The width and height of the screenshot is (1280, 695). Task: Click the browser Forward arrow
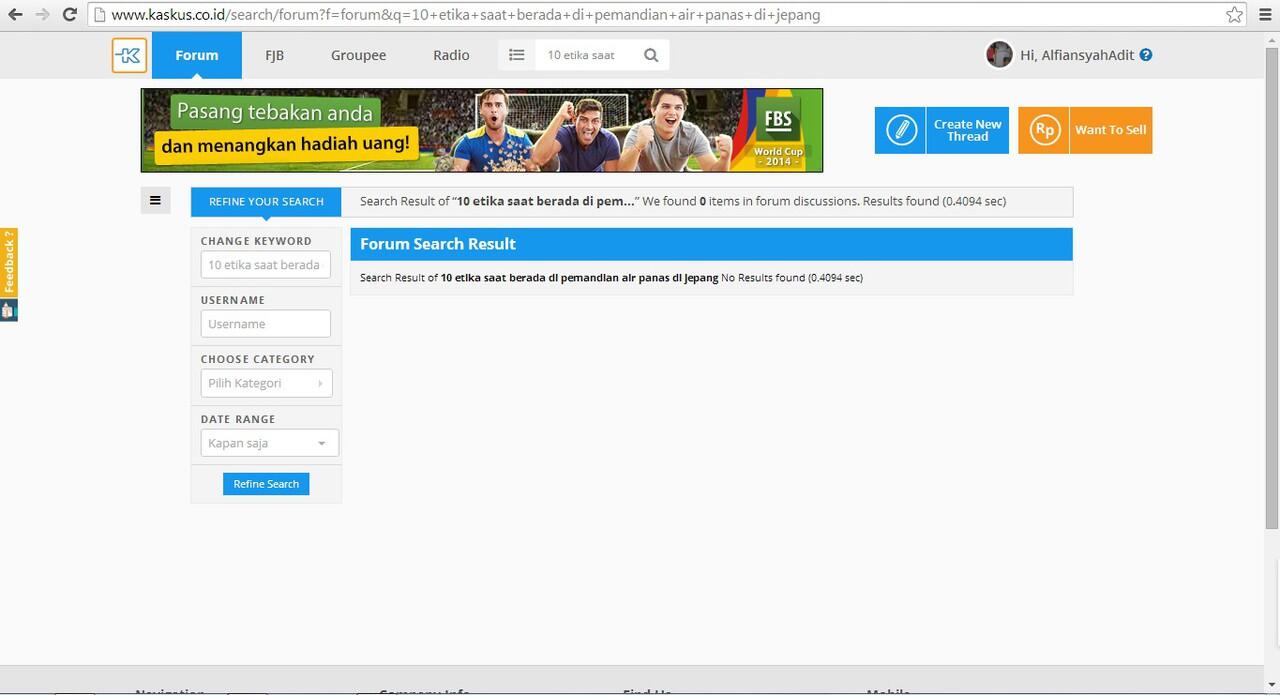42,14
